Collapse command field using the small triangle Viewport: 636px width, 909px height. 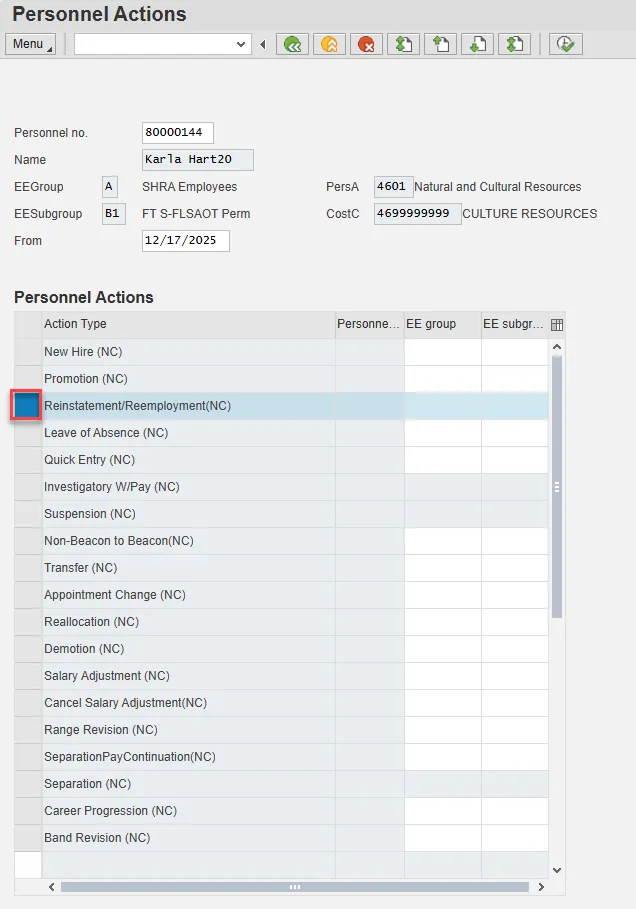pos(263,44)
